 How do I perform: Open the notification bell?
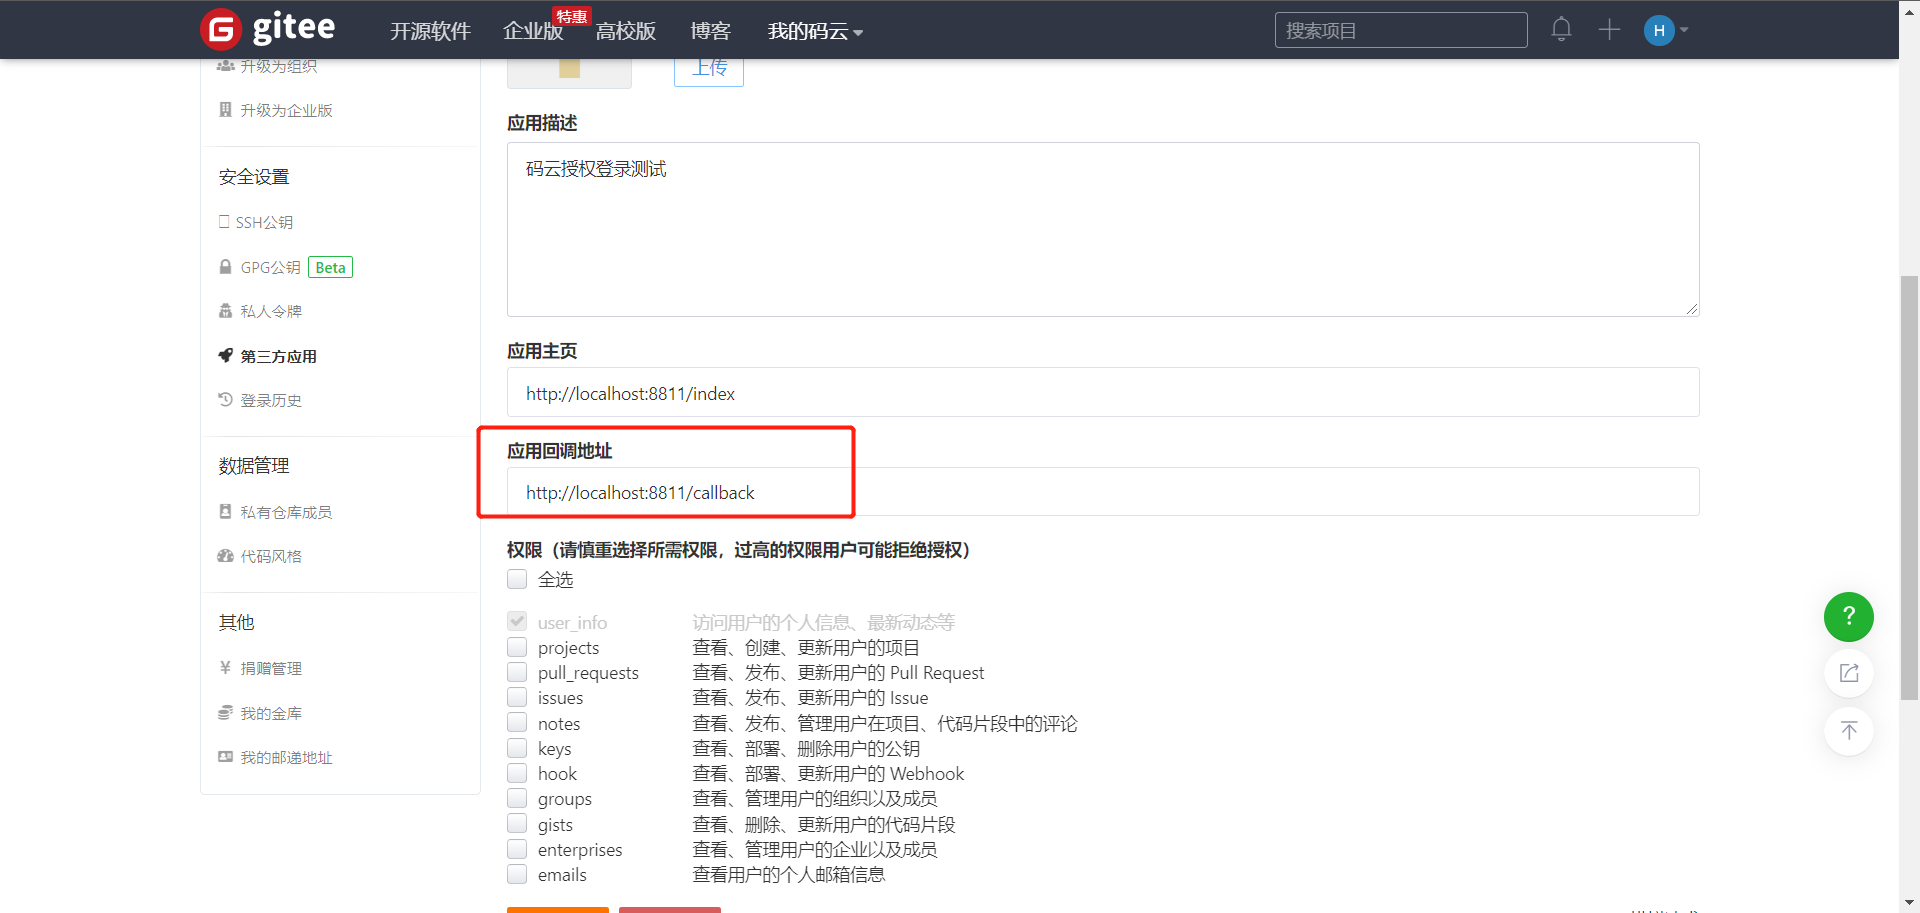click(1561, 29)
